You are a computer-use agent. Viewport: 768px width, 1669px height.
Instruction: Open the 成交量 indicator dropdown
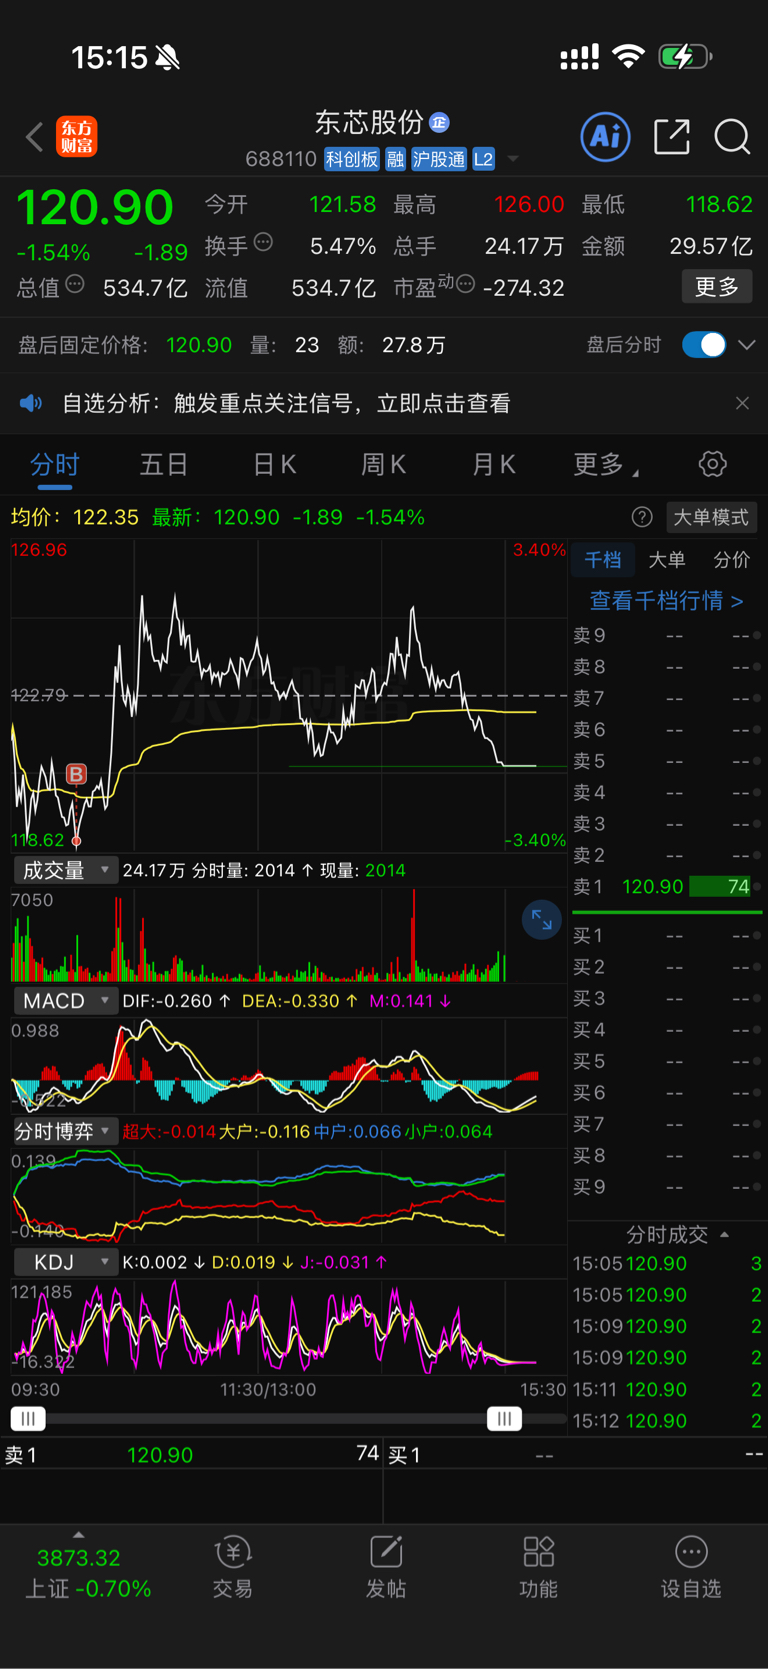65,870
